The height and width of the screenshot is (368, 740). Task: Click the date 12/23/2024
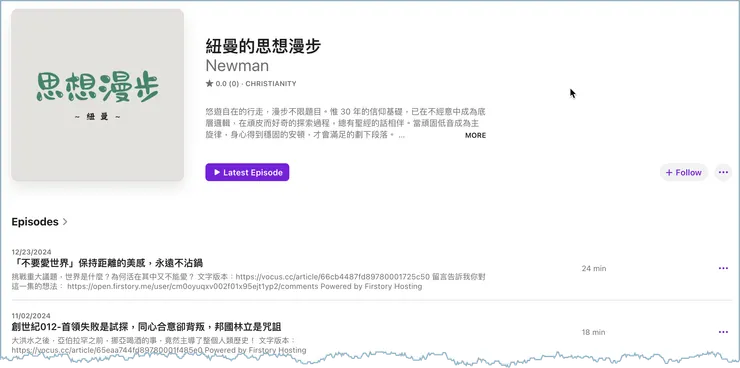pos(32,252)
